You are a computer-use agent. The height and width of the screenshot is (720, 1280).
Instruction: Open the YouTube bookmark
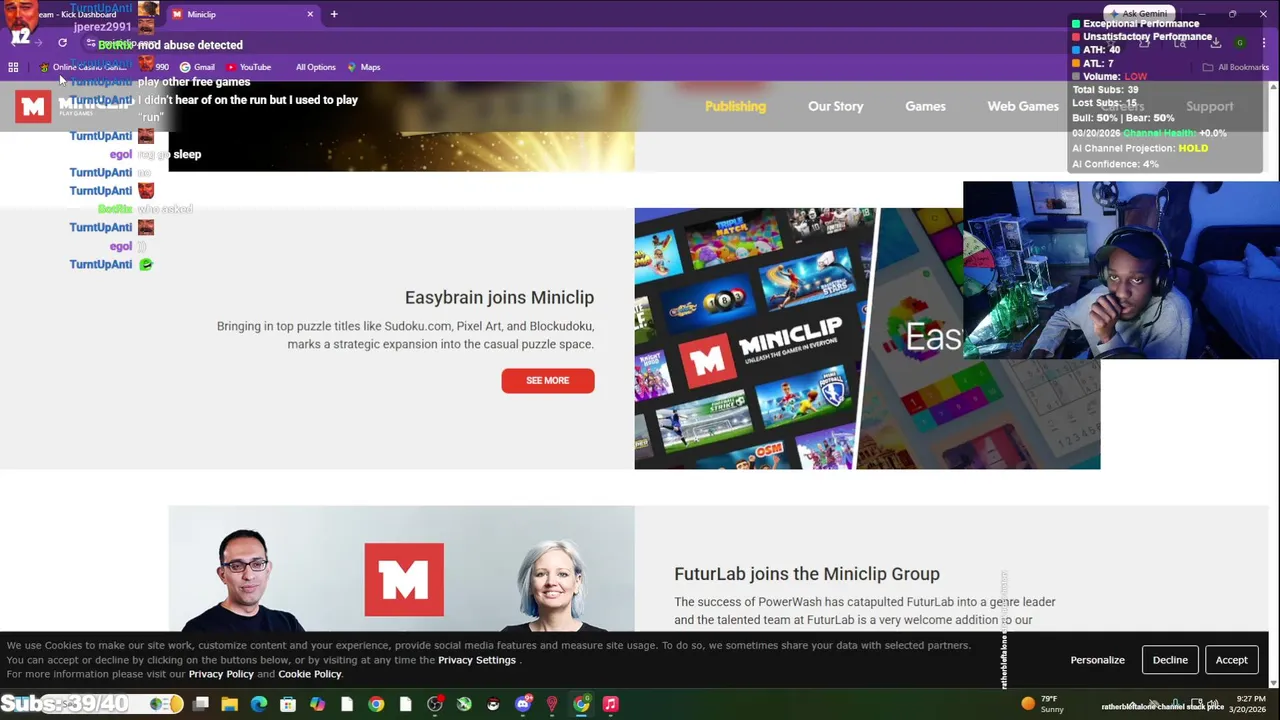click(x=248, y=67)
